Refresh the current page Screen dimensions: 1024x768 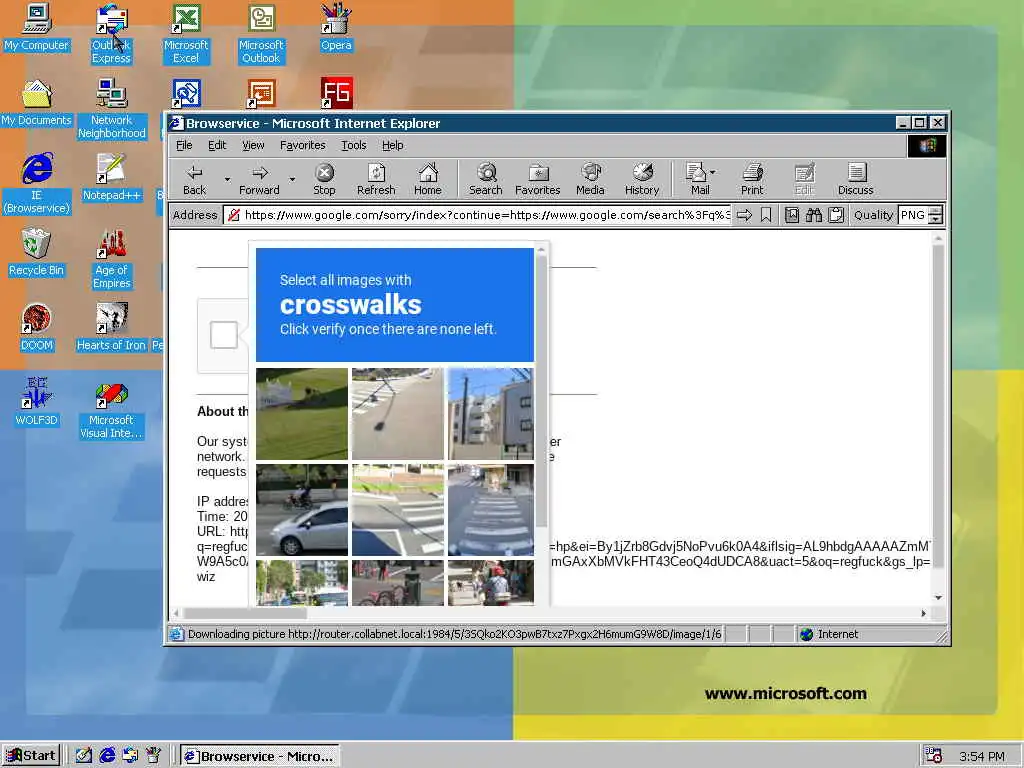(x=376, y=180)
